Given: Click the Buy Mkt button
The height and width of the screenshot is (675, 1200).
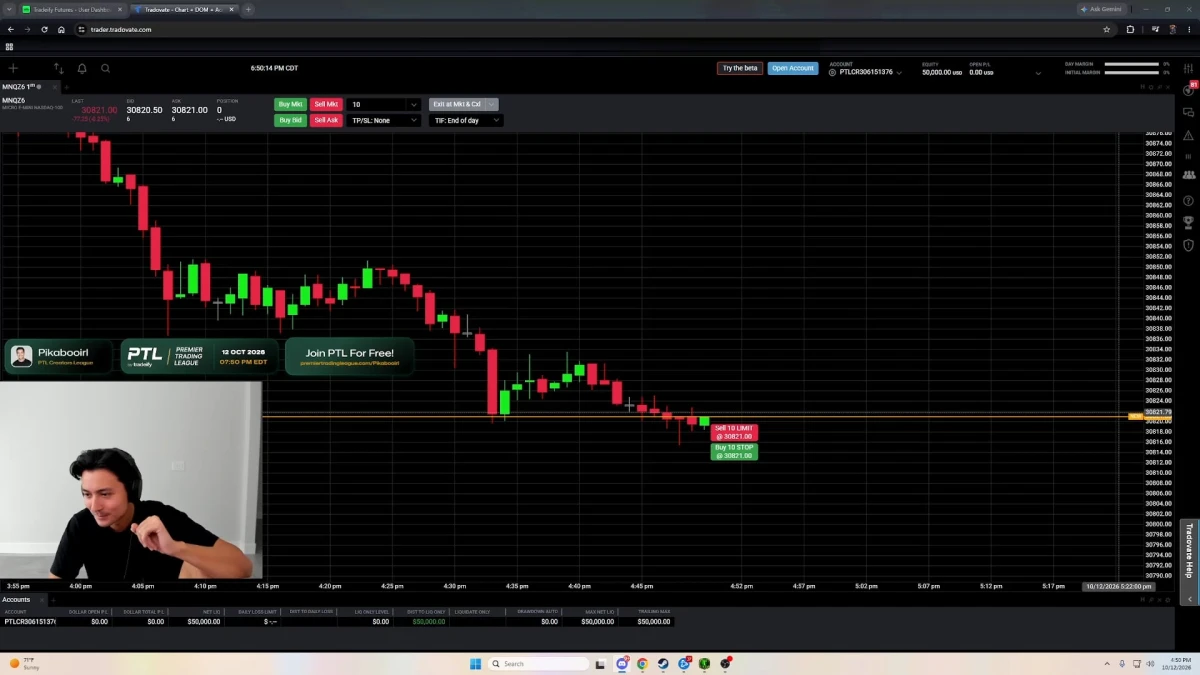Looking at the screenshot, I should [290, 104].
